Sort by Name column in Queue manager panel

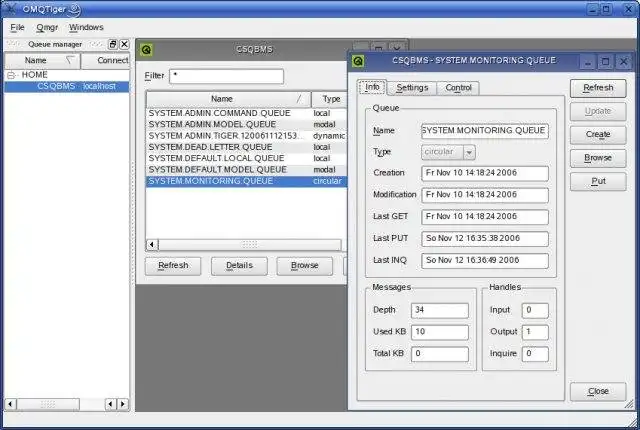pyautogui.click(x=42, y=60)
